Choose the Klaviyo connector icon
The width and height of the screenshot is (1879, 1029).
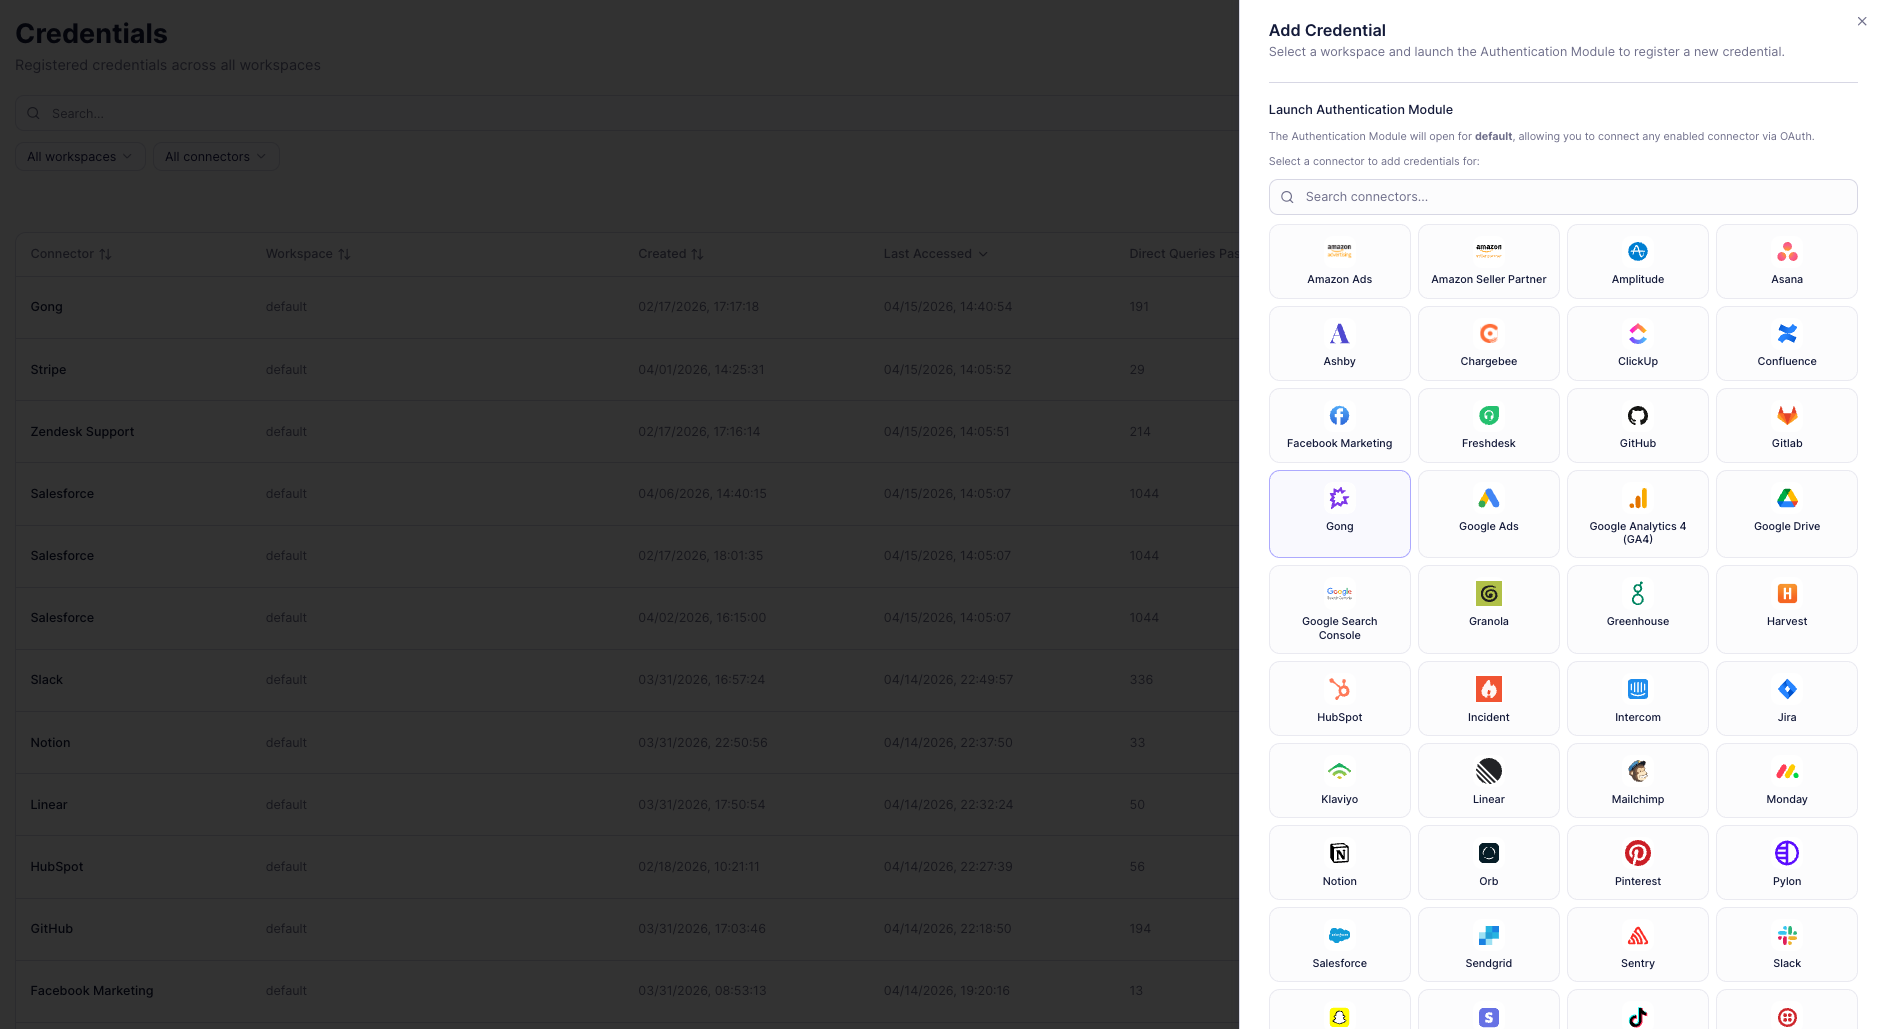[1339, 771]
